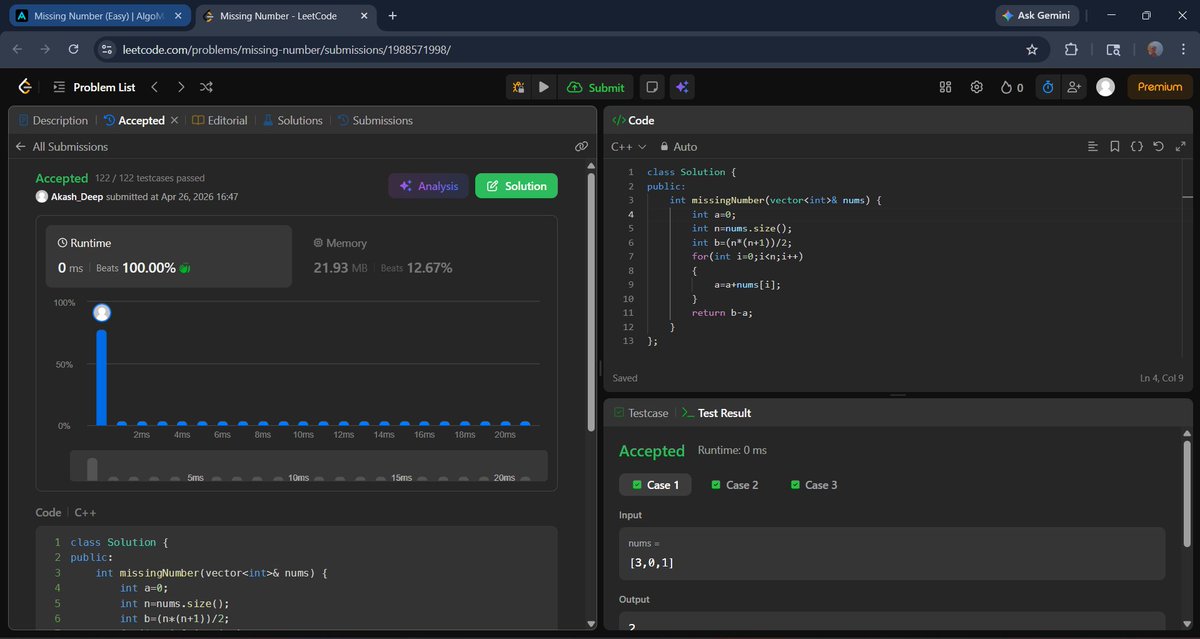
Task: Open the browser profile avatar in toolbar
Action: [x=1155, y=49]
